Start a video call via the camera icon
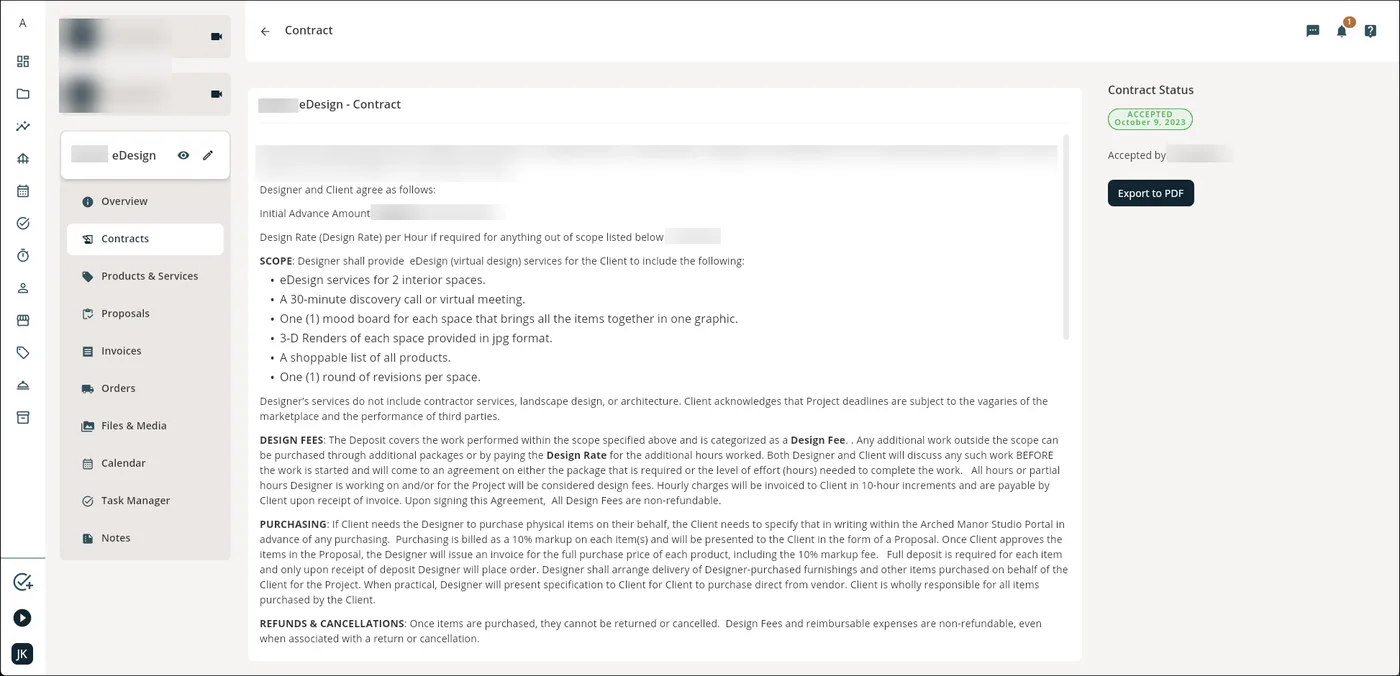Screen dimensions: 1400x676 216,36
